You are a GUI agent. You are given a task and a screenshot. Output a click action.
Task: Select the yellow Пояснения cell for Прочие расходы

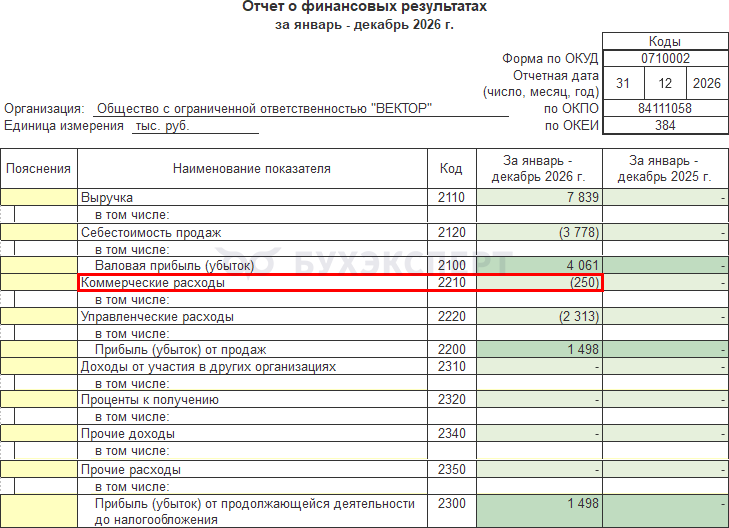pos(39,469)
